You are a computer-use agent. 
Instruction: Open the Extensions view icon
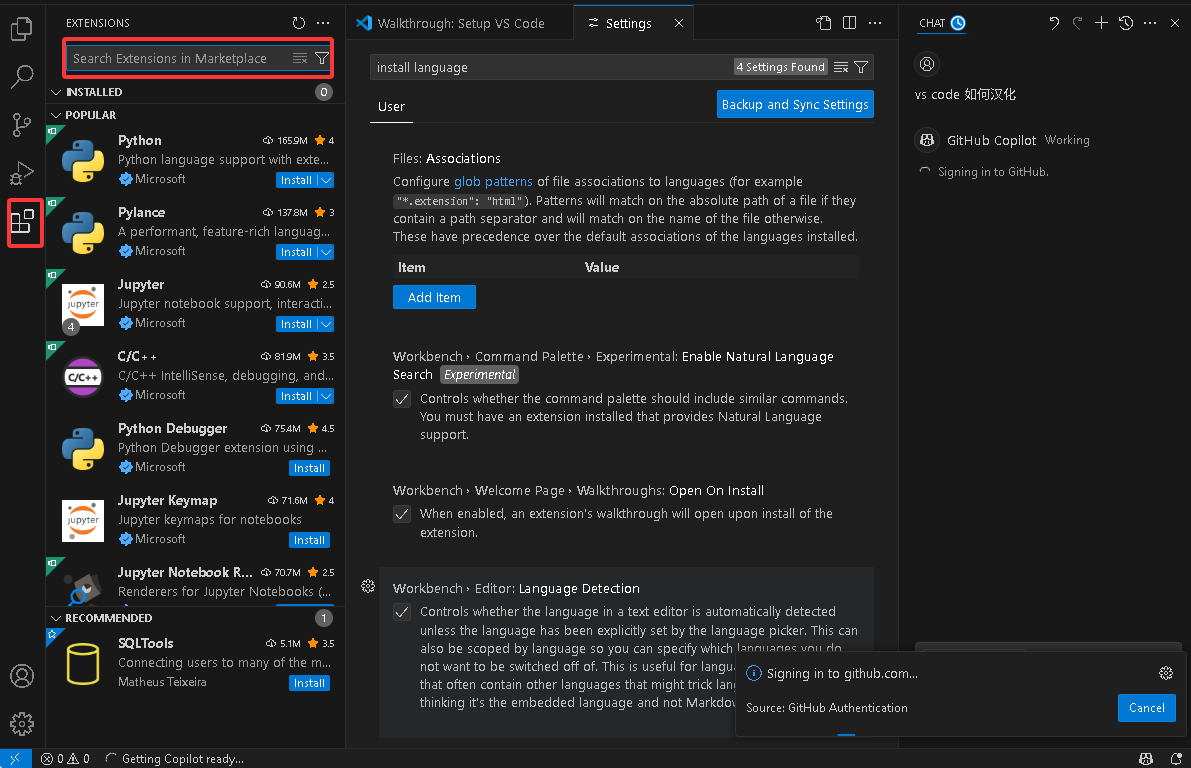[22, 222]
